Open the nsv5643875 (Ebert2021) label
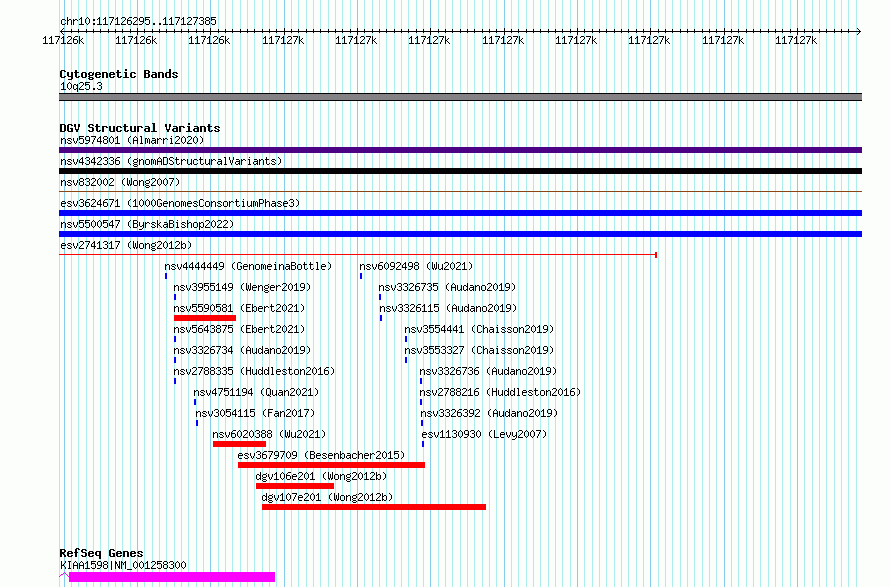The height and width of the screenshot is (587, 890). point(239,329)
